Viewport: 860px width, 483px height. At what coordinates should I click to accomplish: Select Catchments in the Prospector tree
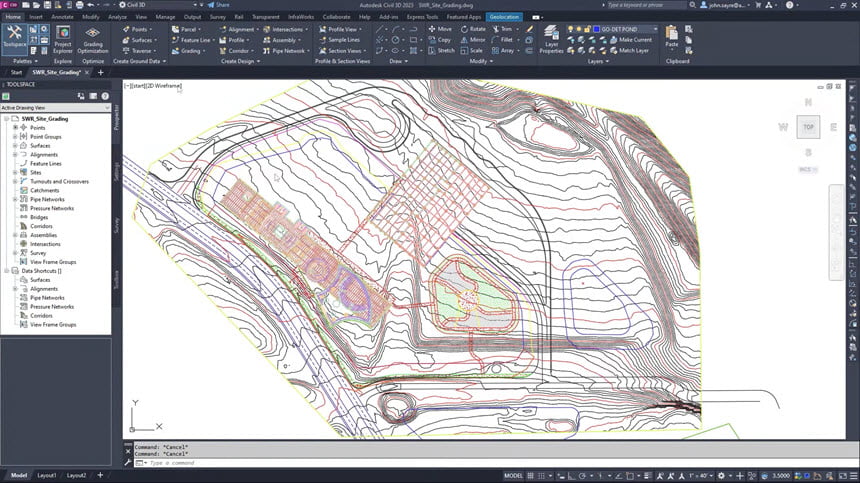[x=44, y=190]
